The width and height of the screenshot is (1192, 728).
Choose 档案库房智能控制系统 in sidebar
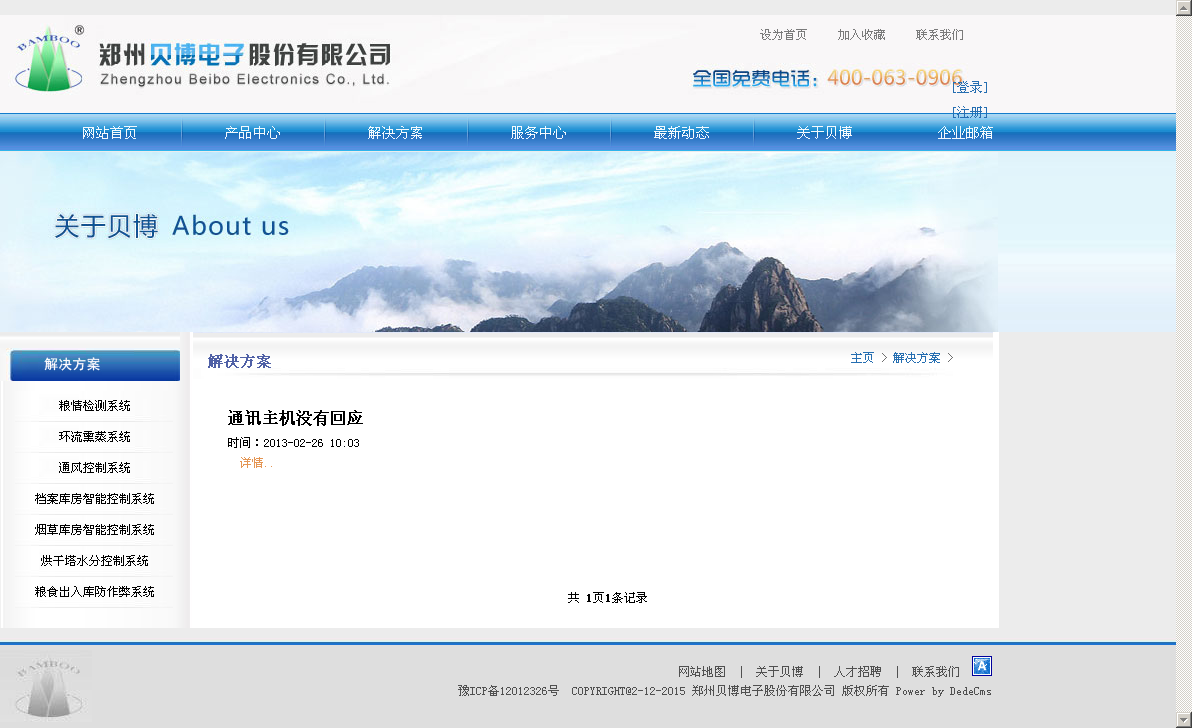click(x=94, y=499)
